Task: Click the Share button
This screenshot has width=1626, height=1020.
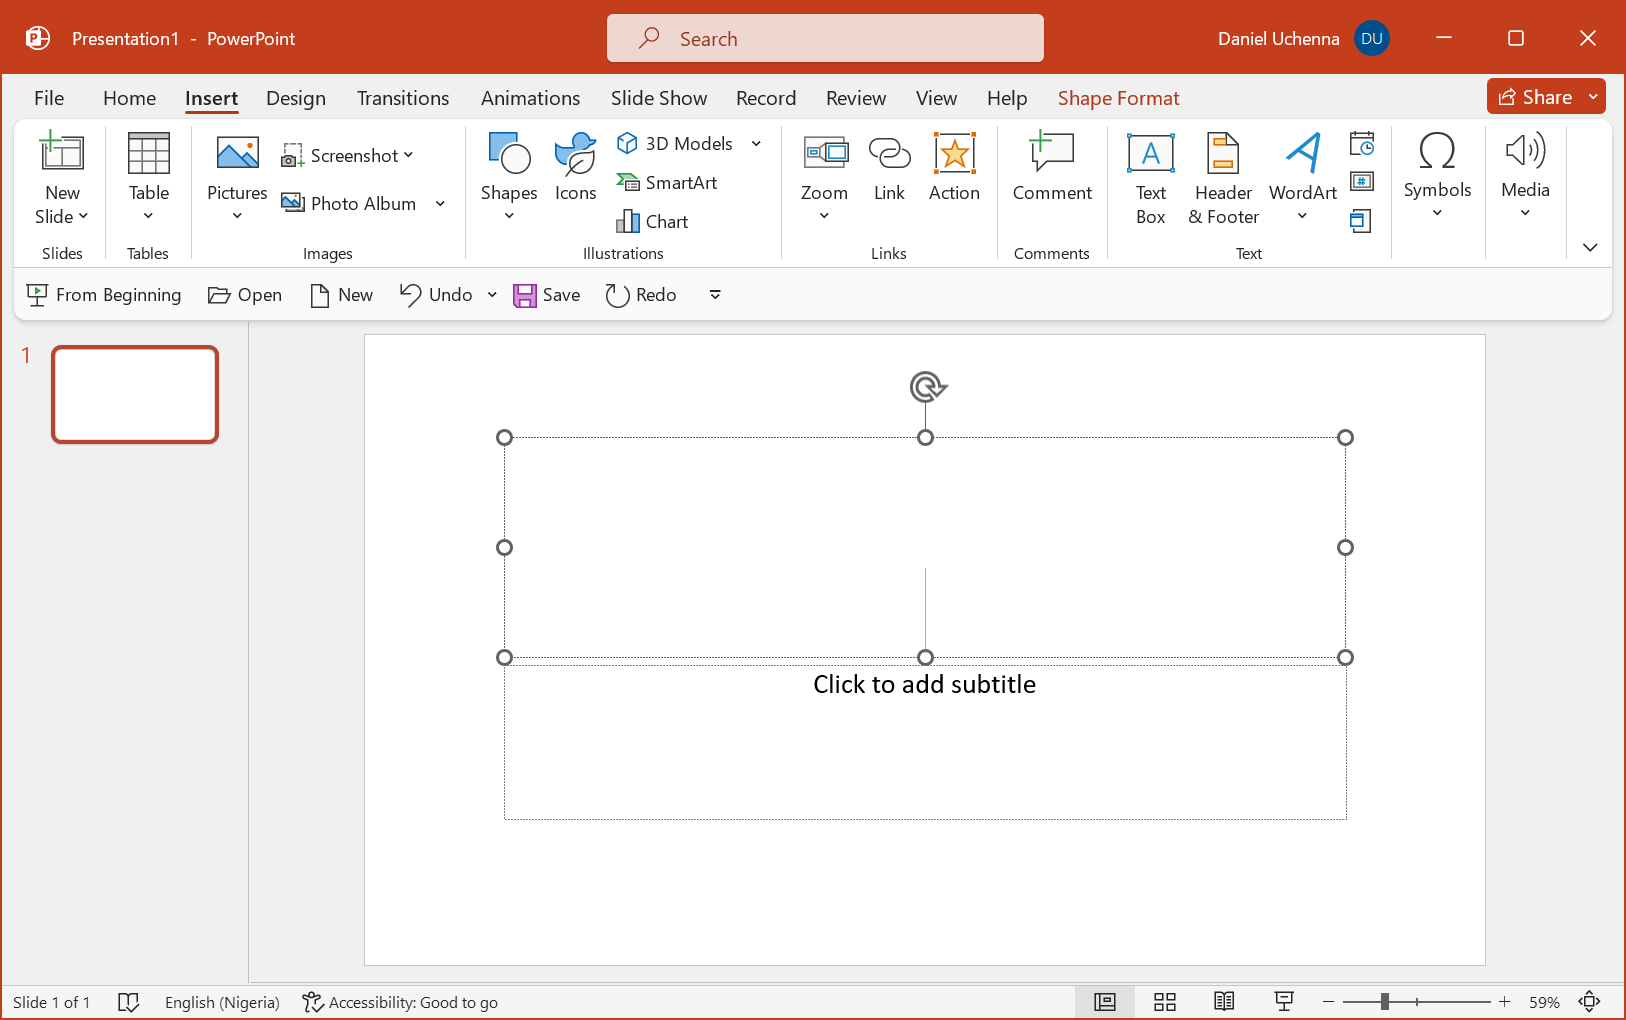Action: (x=1535, y=97)
